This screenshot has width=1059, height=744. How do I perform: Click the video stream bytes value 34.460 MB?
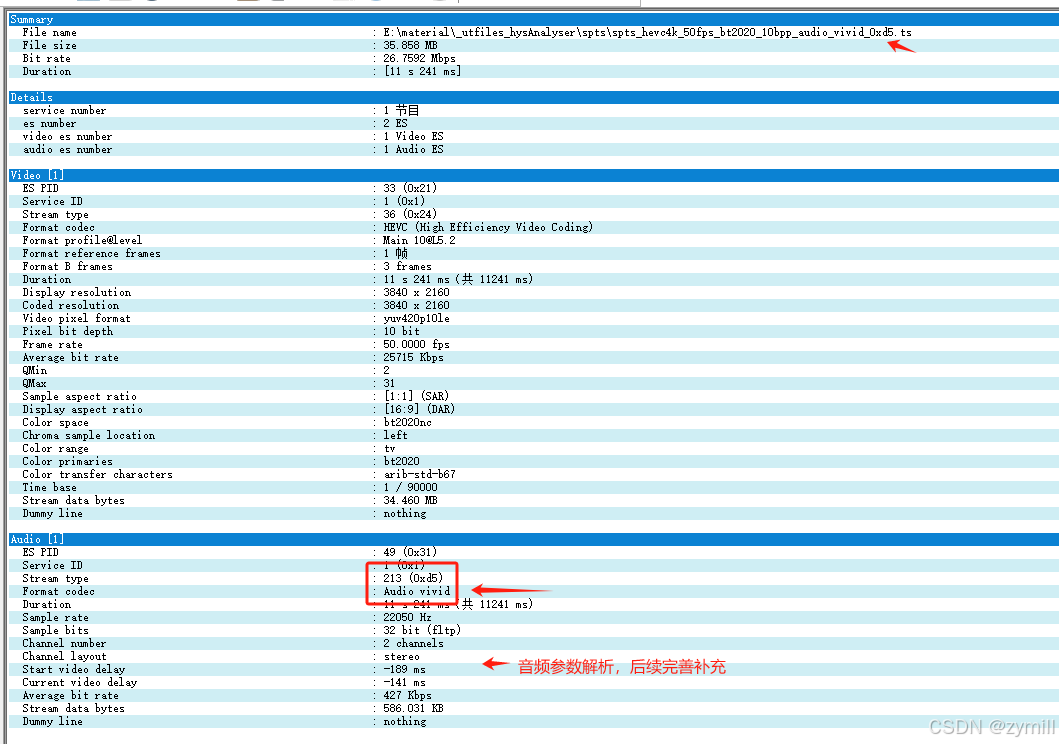(410, 500)
